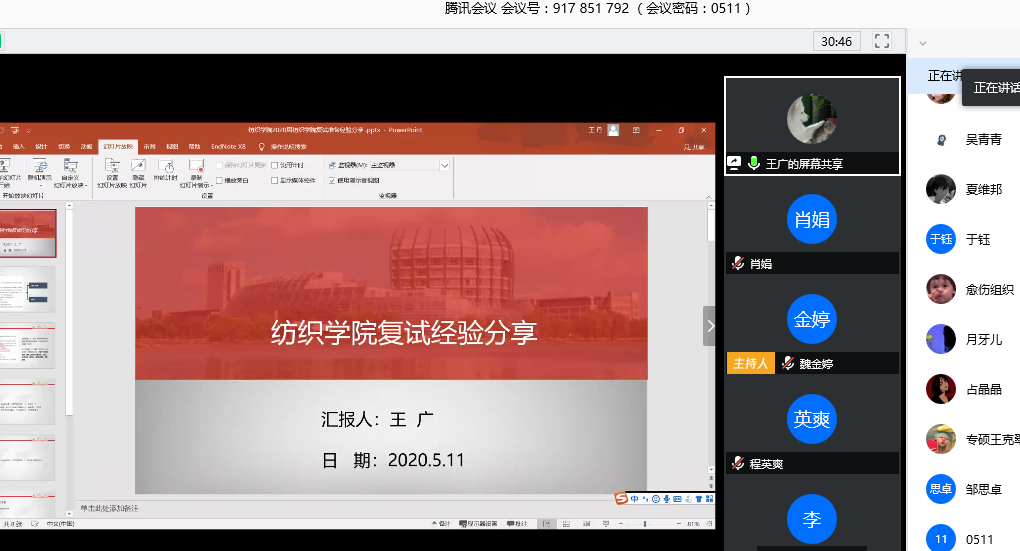Click the Sogou input method logo
This screenshot has height=551, width=1020.
(x=620, y=499)
